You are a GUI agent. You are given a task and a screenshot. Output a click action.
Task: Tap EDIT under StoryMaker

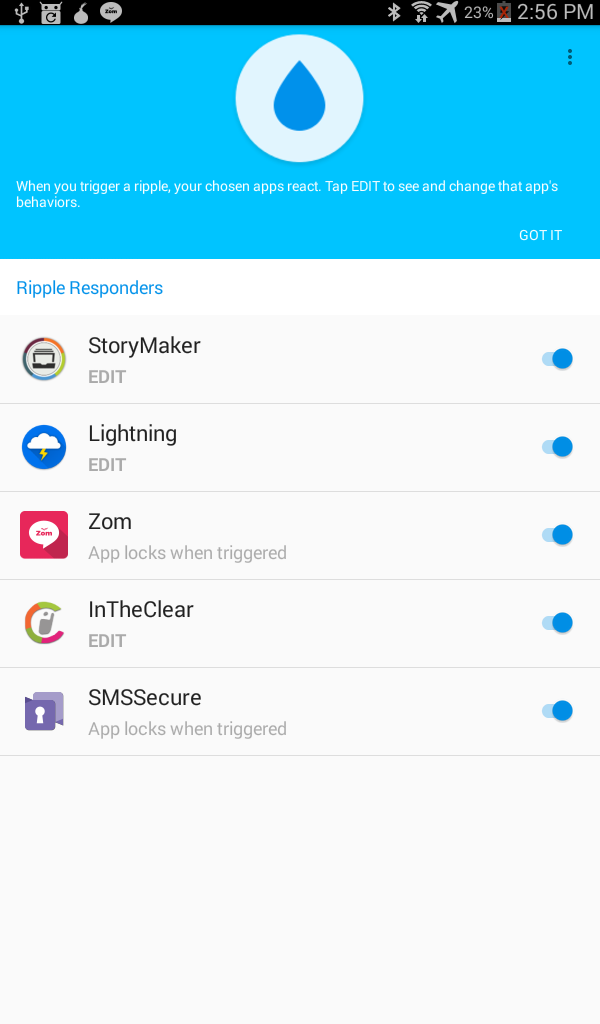click(x=107, y=377)
